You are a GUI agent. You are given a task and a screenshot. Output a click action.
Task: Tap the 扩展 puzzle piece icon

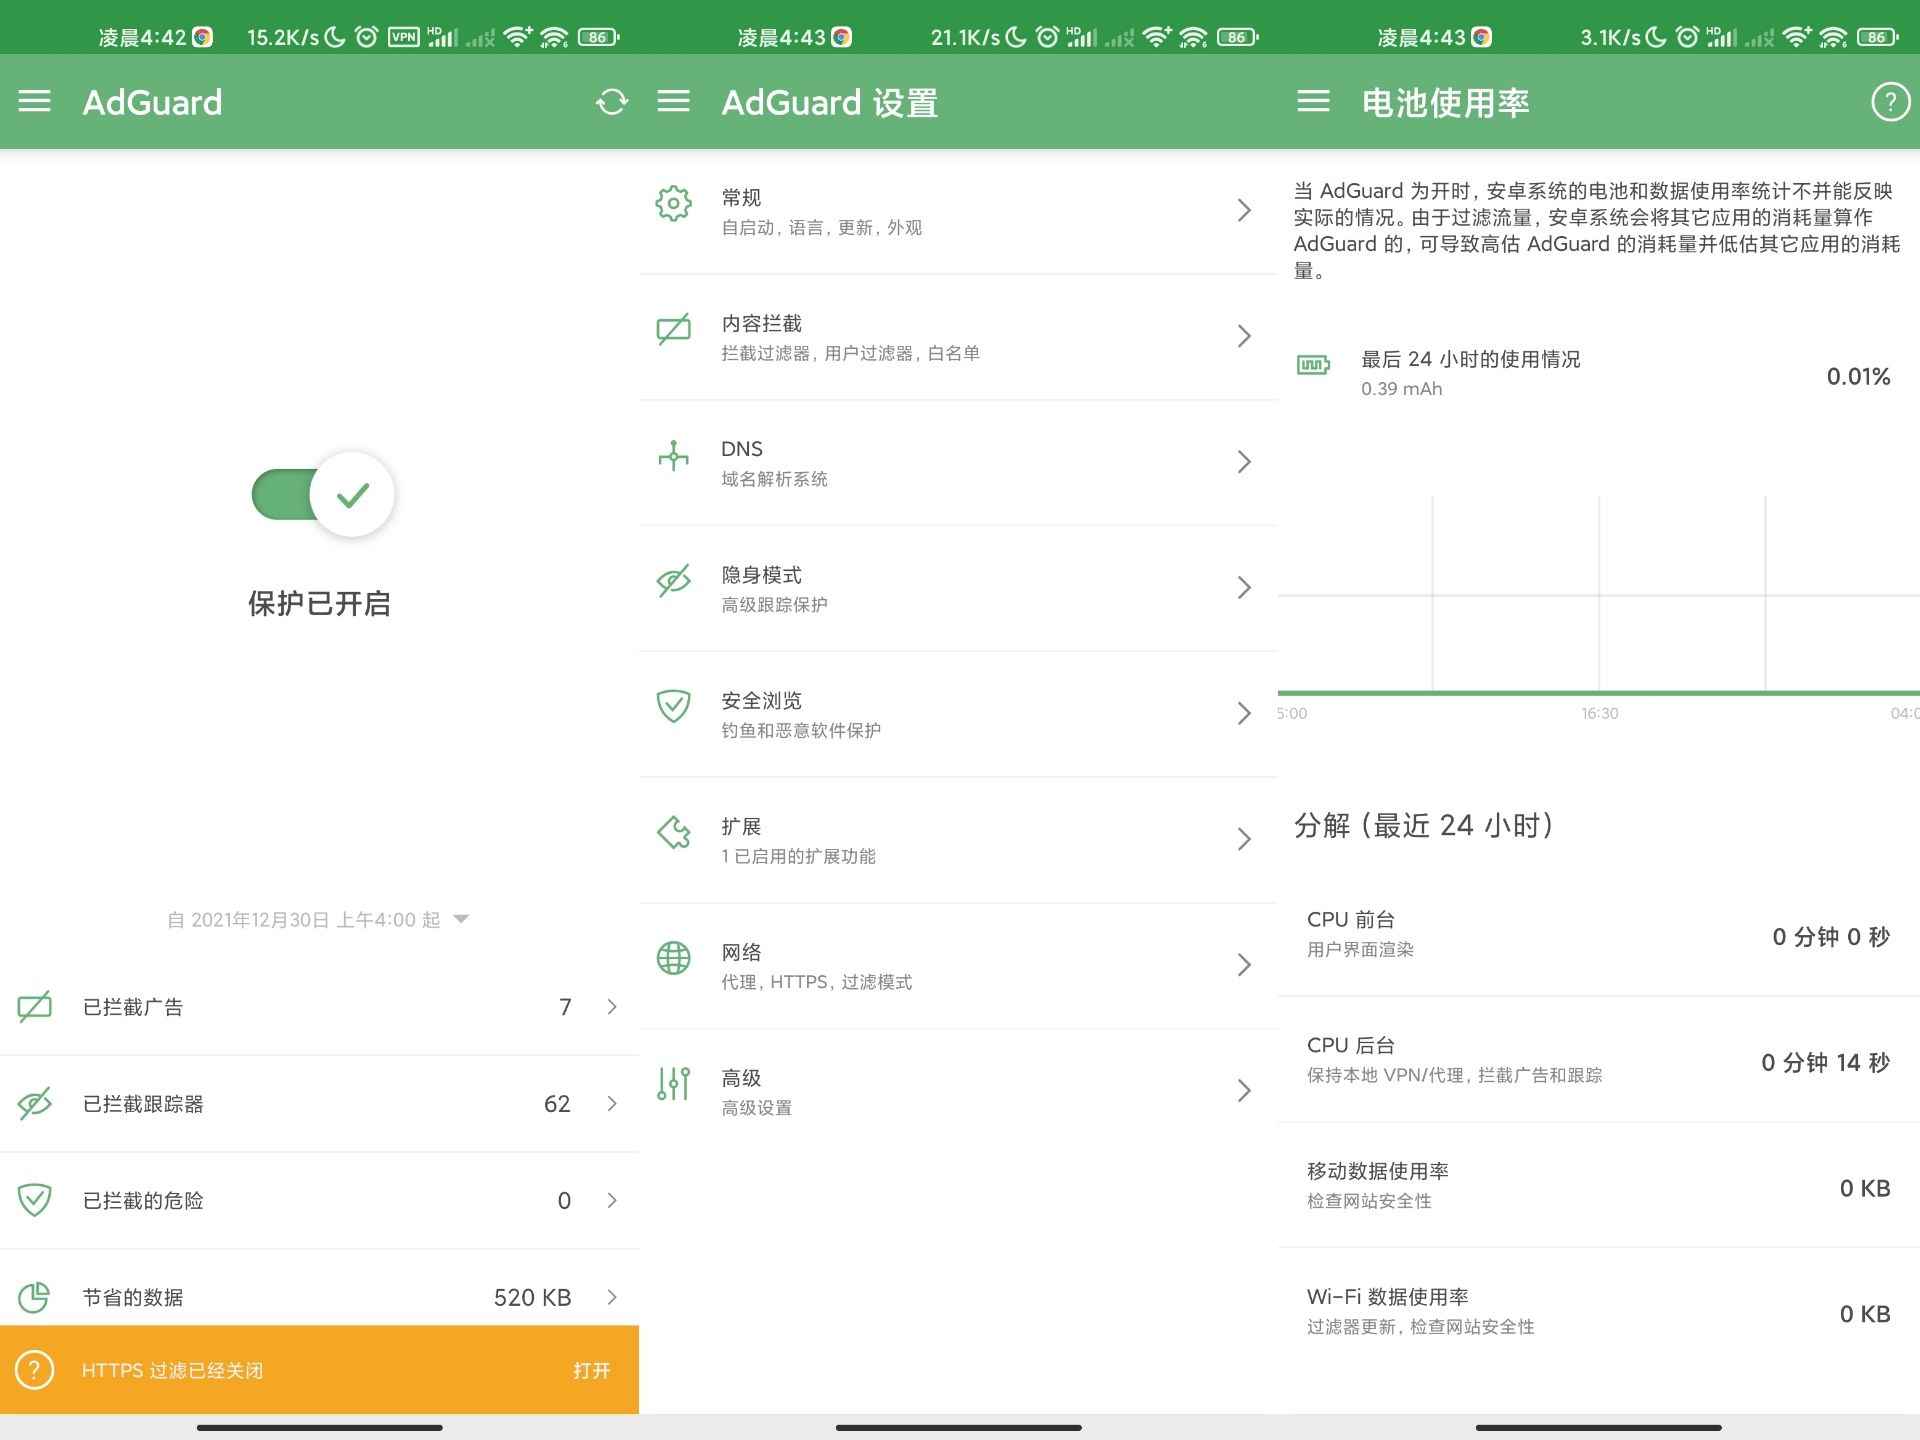(x=673, y=833)
